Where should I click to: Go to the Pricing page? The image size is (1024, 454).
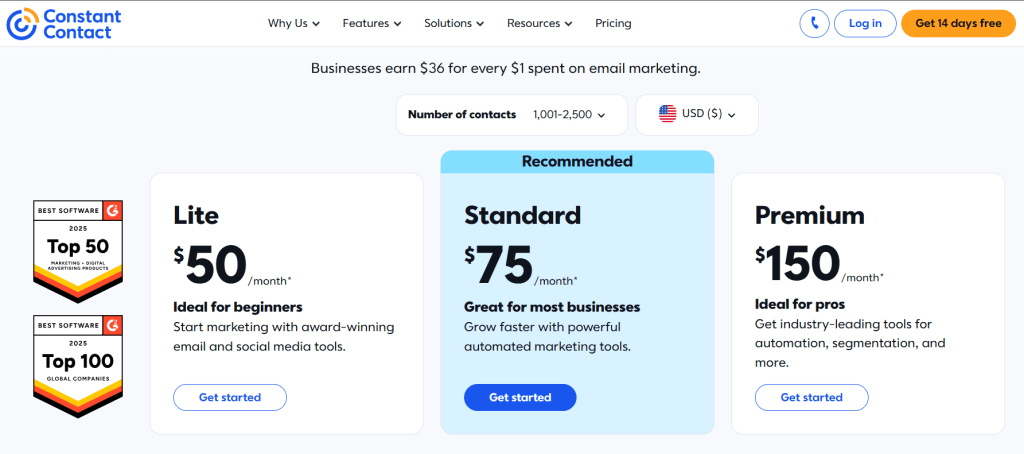point(613,23)
